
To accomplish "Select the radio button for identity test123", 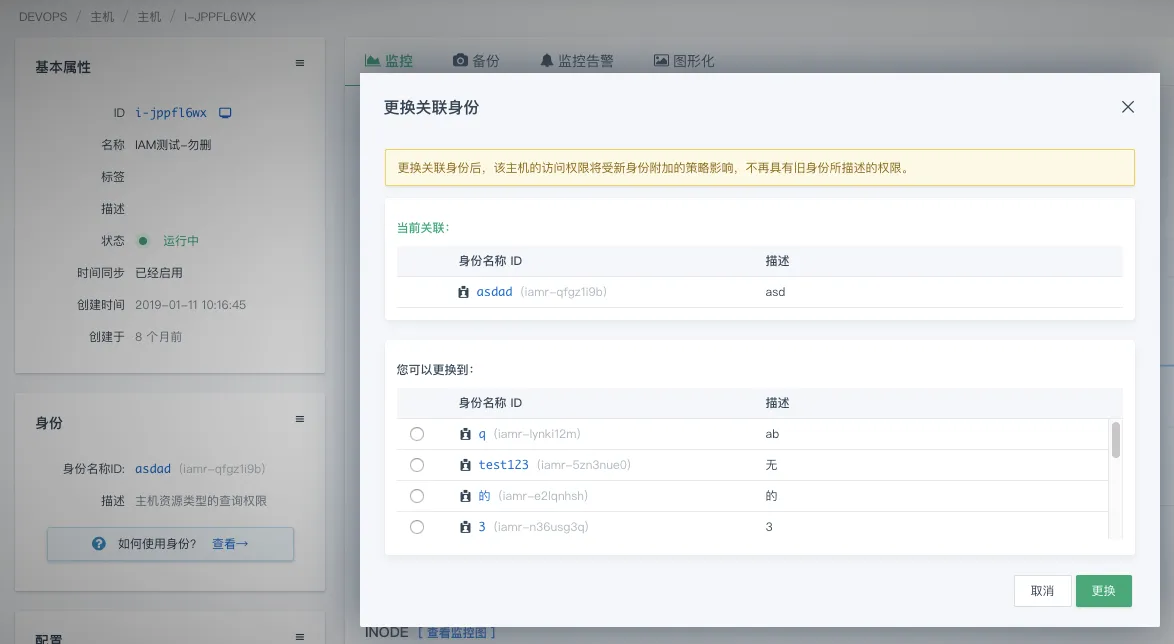I will click(417, 464).
